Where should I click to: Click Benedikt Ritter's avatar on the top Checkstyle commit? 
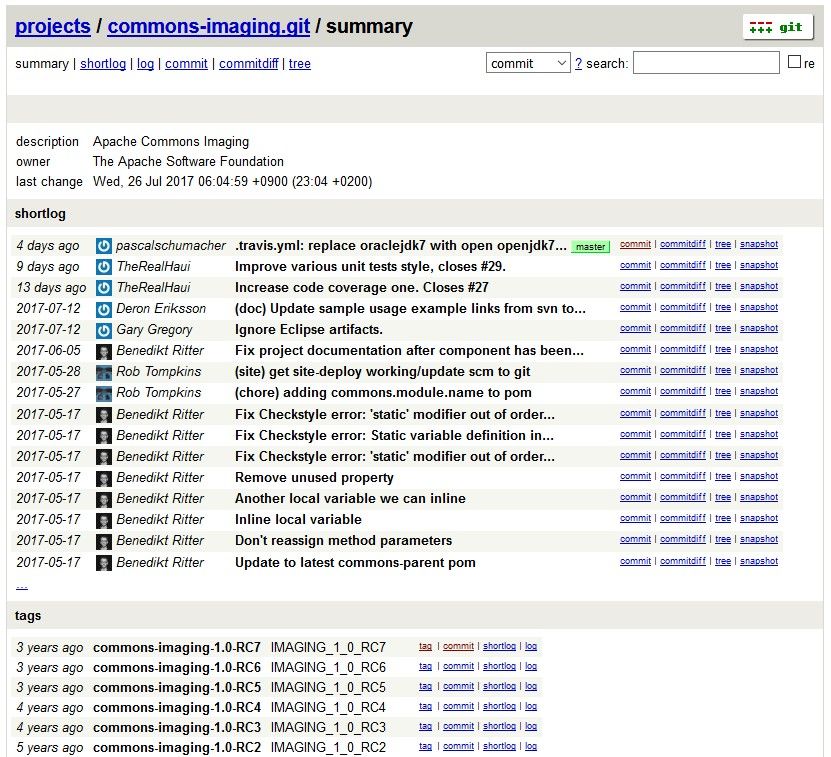point(104,413)
